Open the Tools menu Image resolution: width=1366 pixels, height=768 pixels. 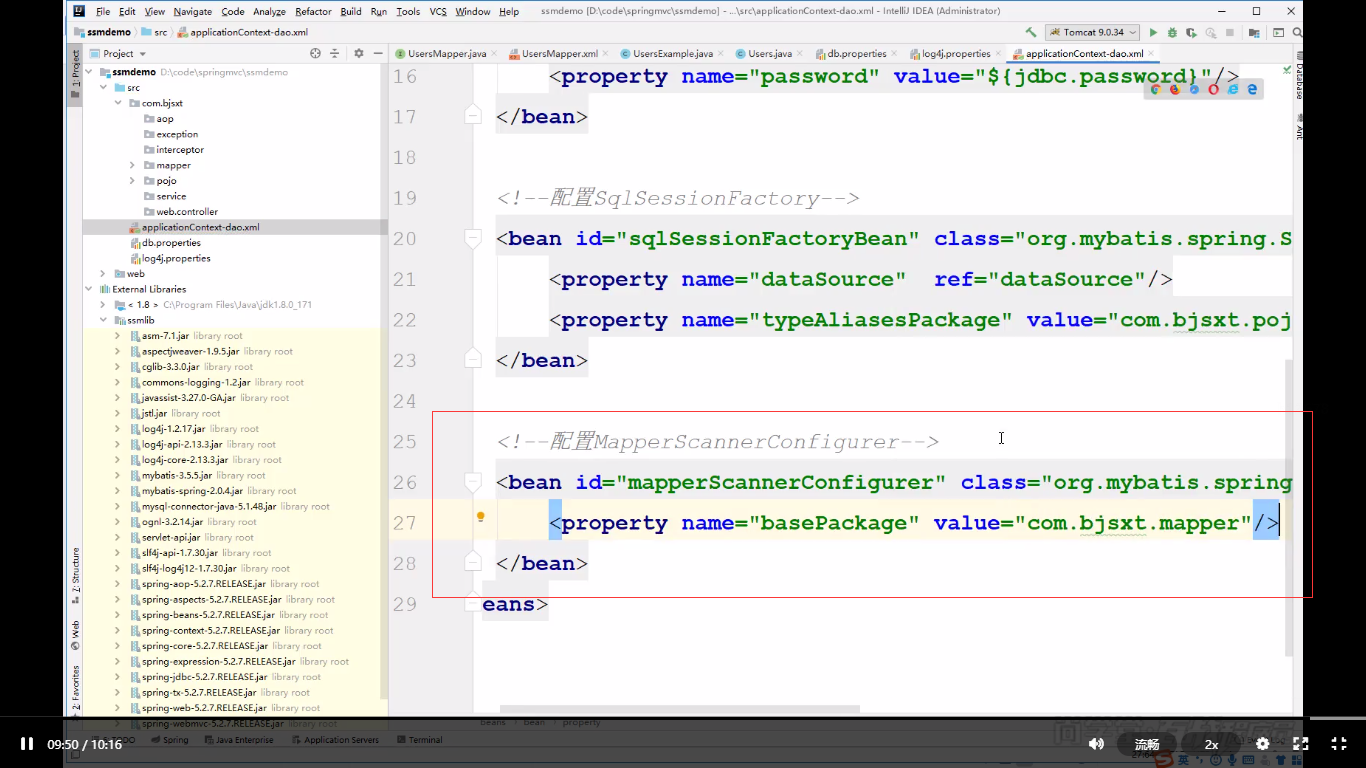(x=408, y=11)
